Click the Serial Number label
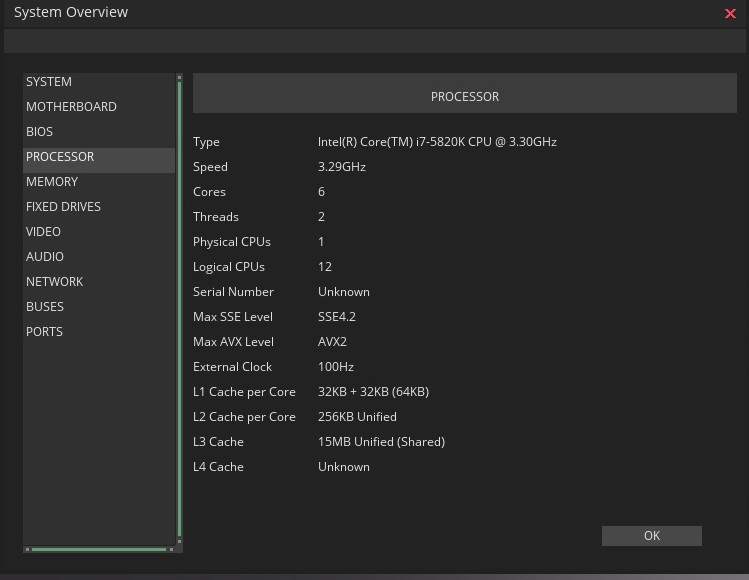The width and height of the screenshot is (749, 580). pos(233,292)
